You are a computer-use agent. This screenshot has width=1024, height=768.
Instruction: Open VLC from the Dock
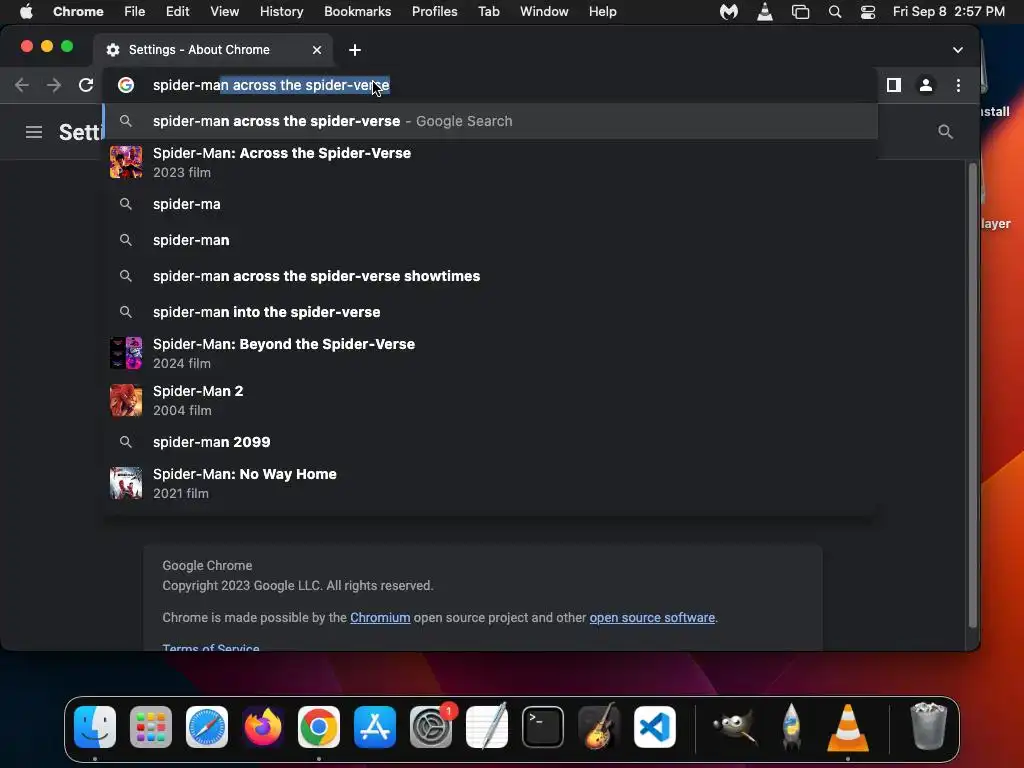tap(848, 728)
